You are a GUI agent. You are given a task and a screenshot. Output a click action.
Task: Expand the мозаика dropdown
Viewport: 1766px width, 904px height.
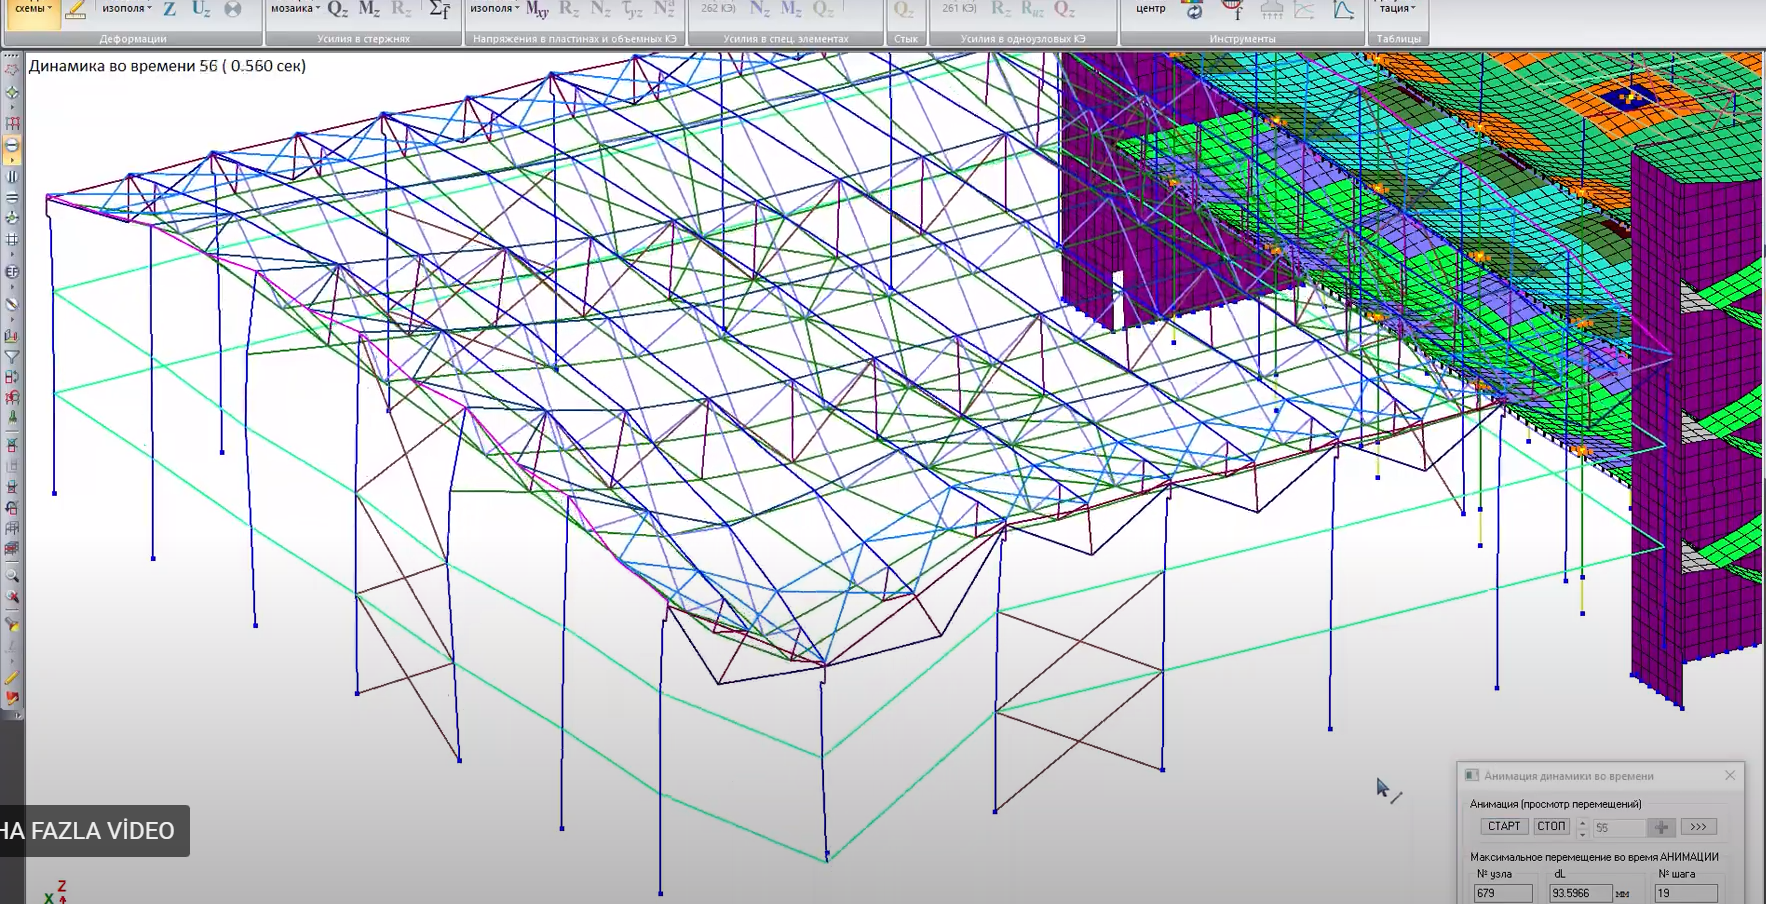click(x=295, y=8)
